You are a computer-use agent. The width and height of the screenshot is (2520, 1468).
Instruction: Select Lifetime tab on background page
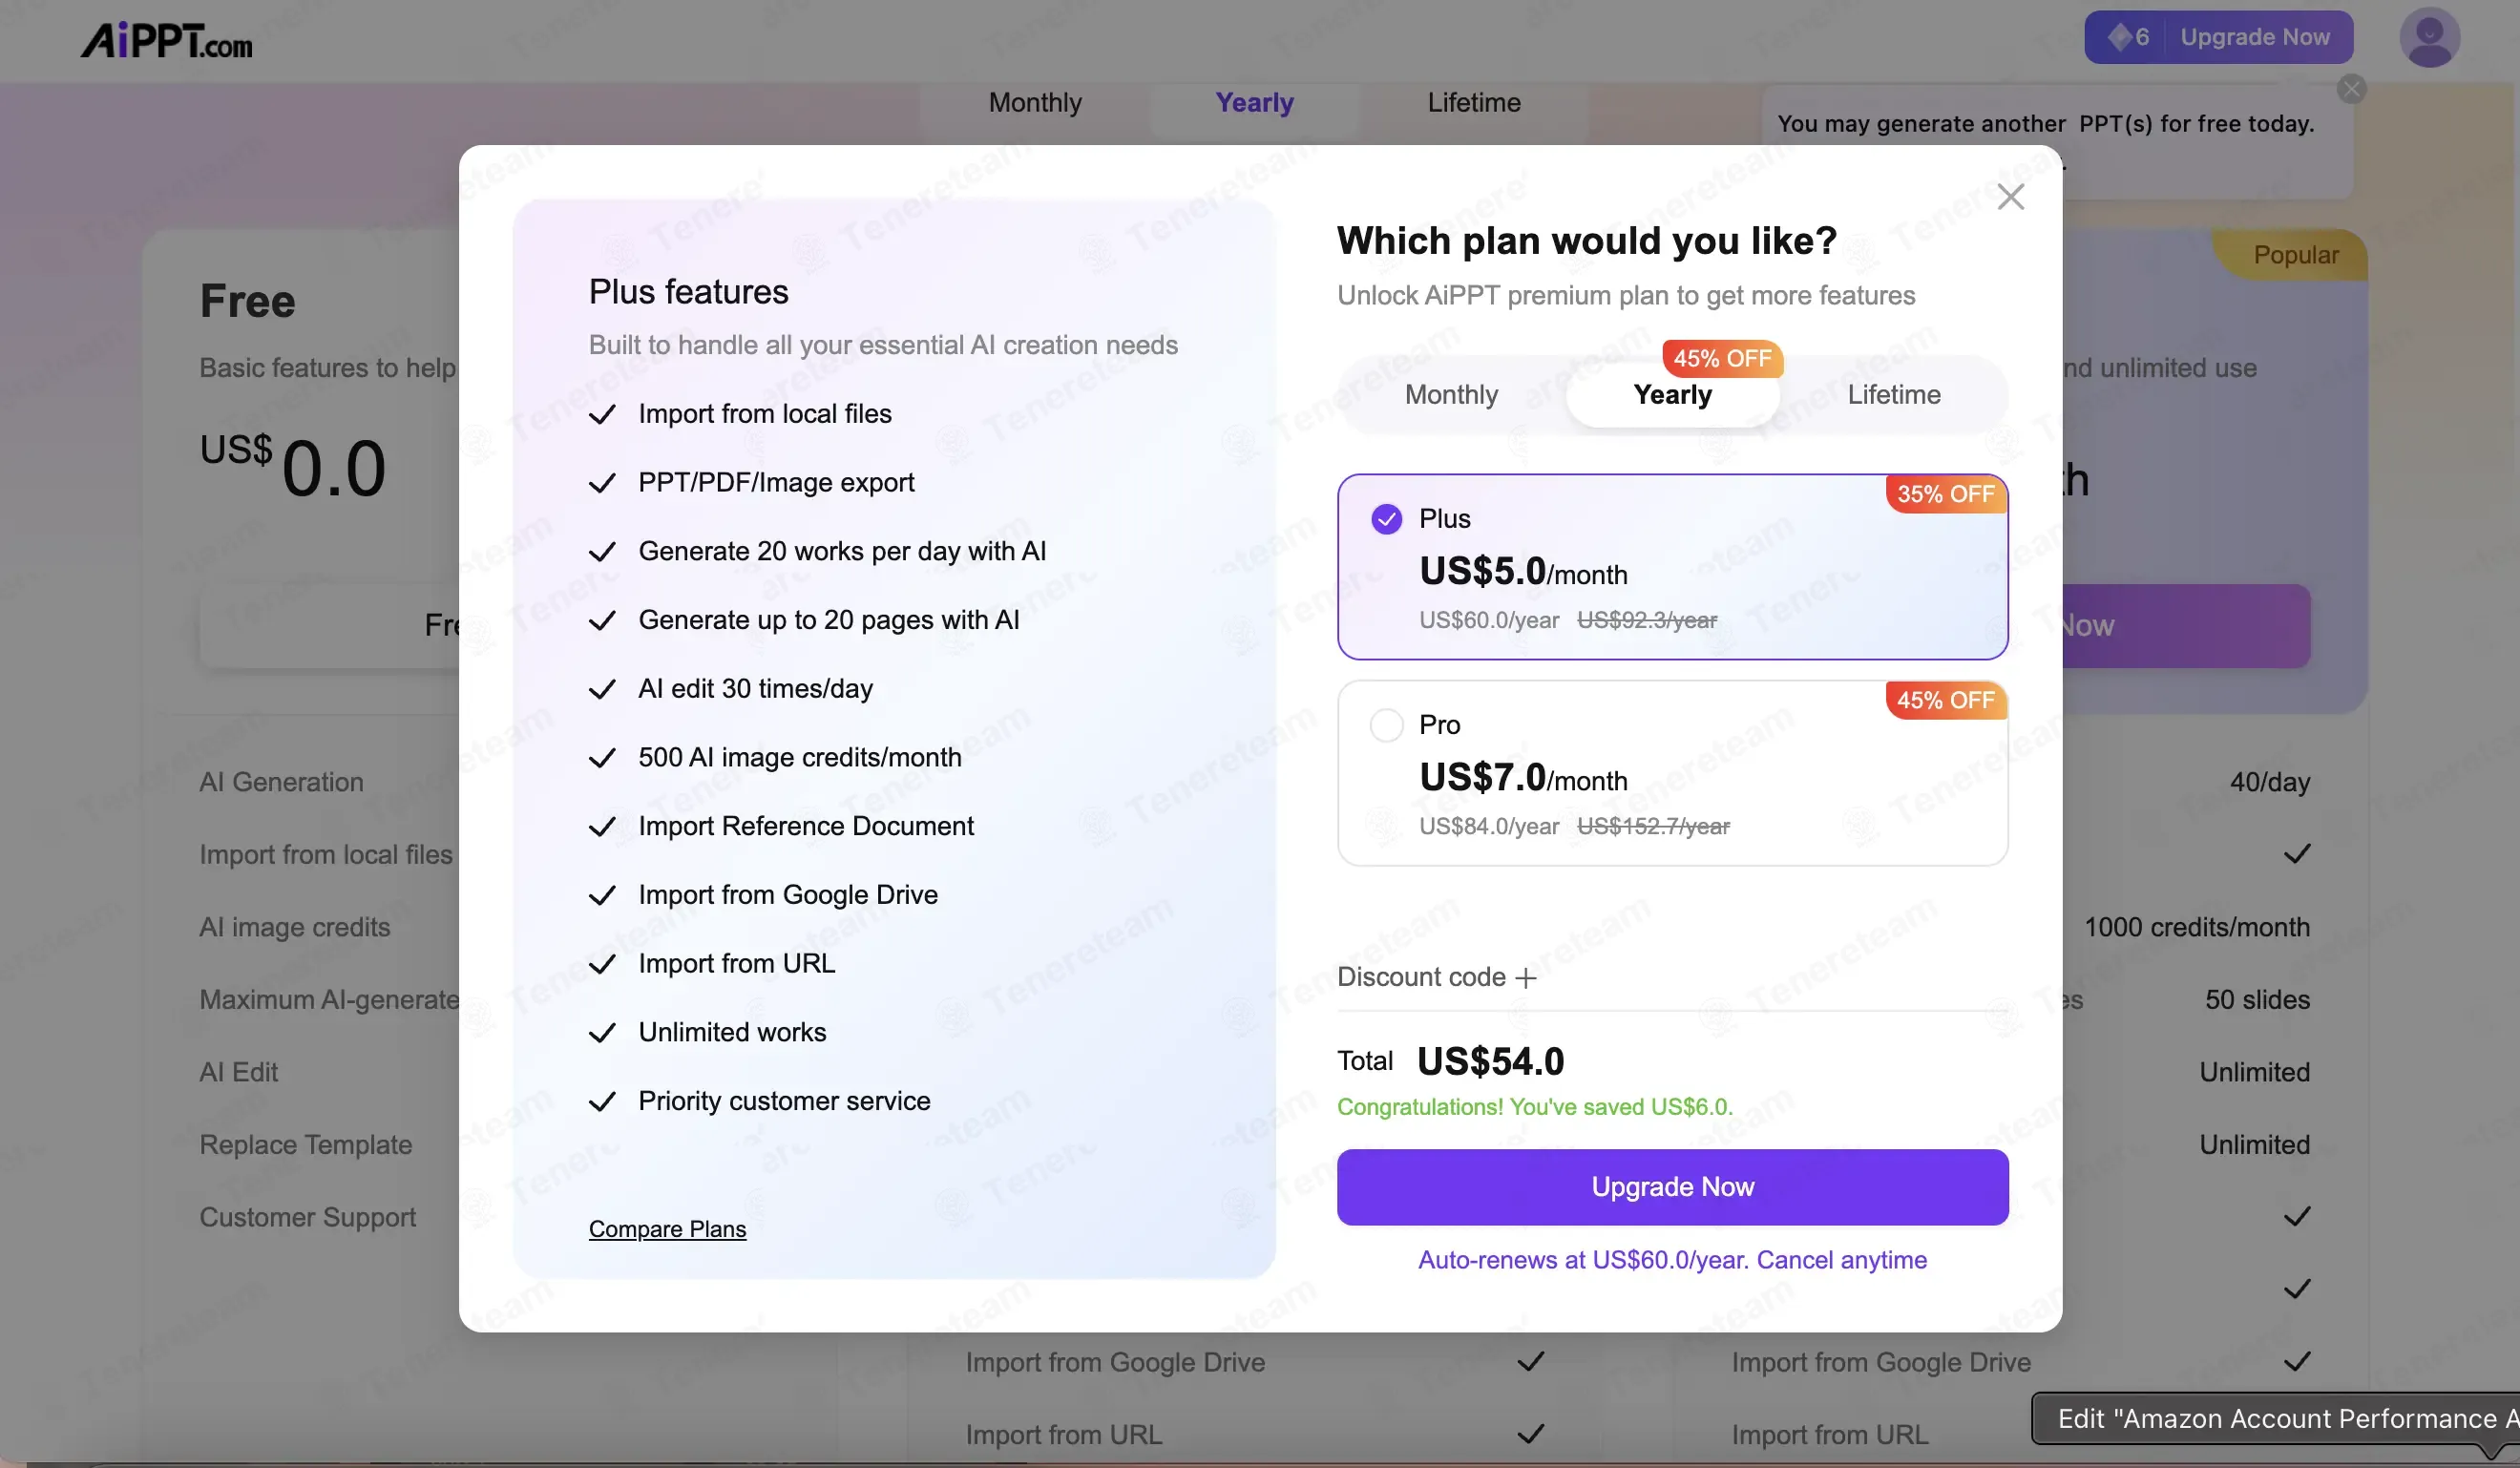pos(1473,103)
